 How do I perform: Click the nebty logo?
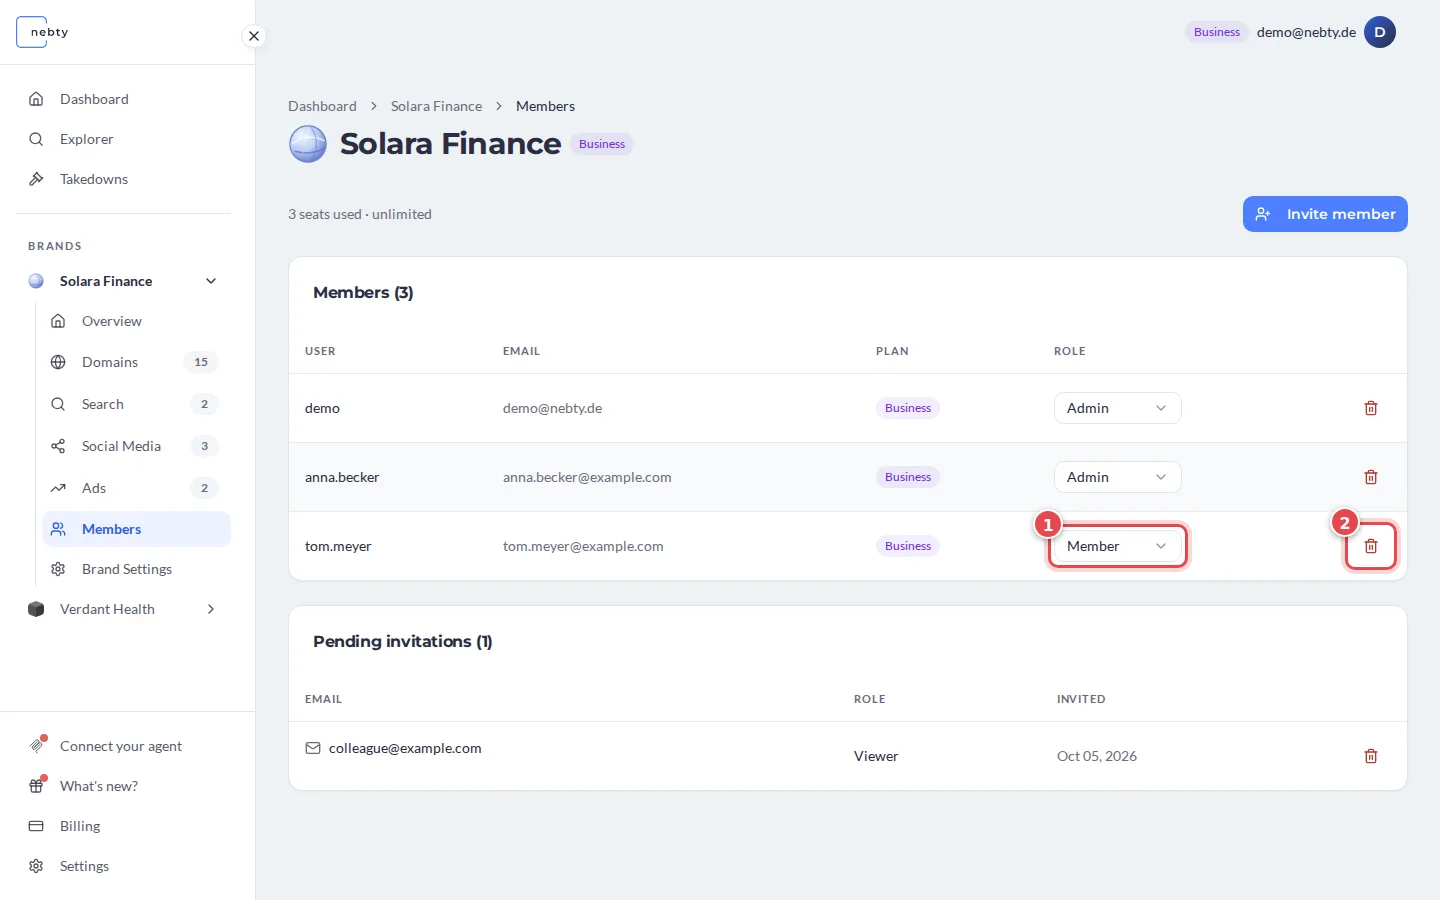coord(43,32)
